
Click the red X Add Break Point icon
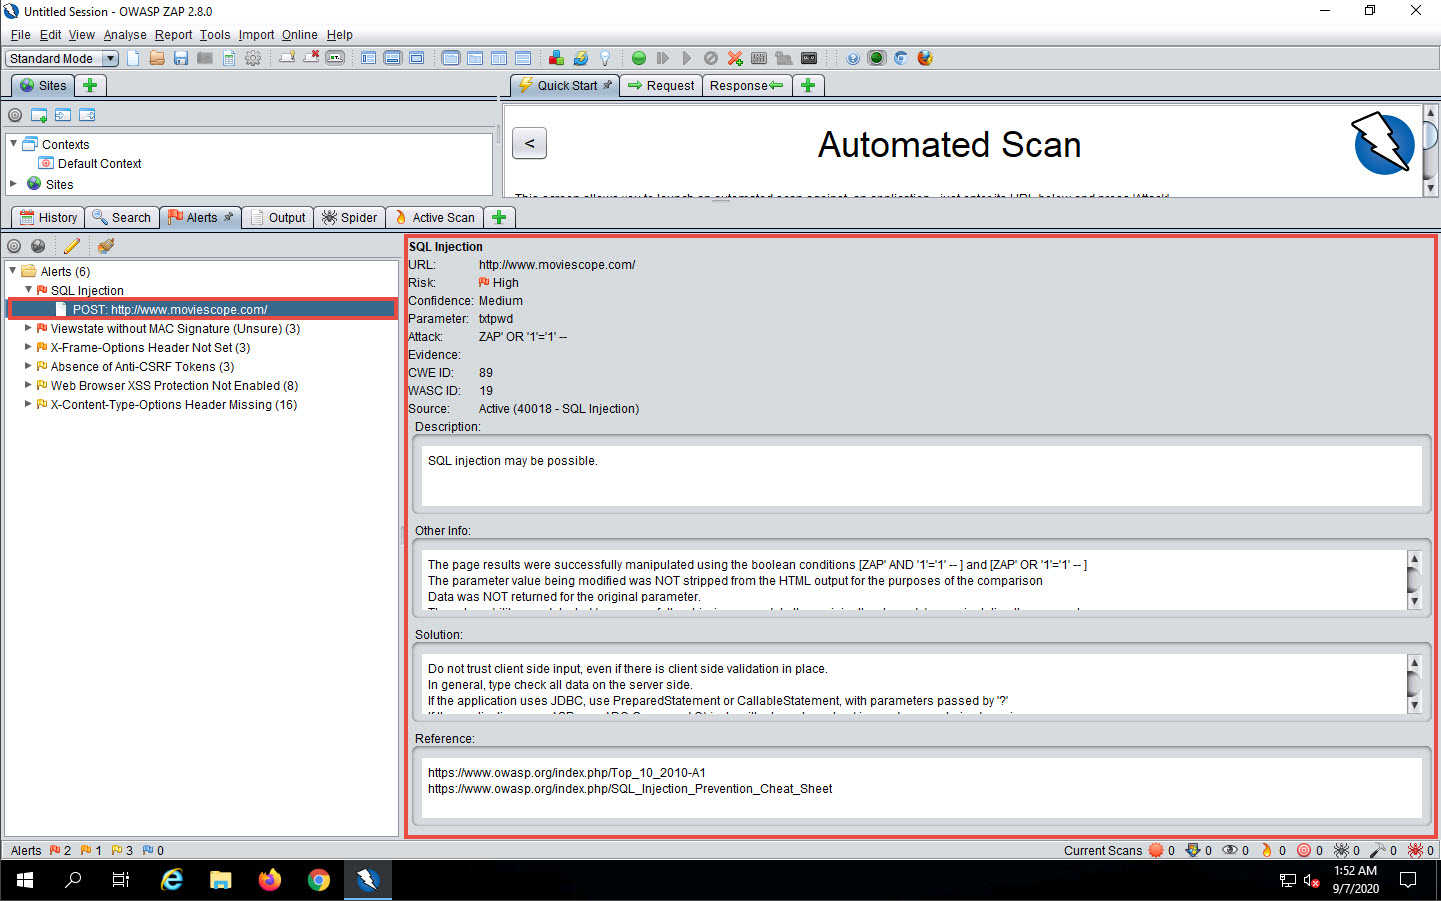click(x=735, y=58)
